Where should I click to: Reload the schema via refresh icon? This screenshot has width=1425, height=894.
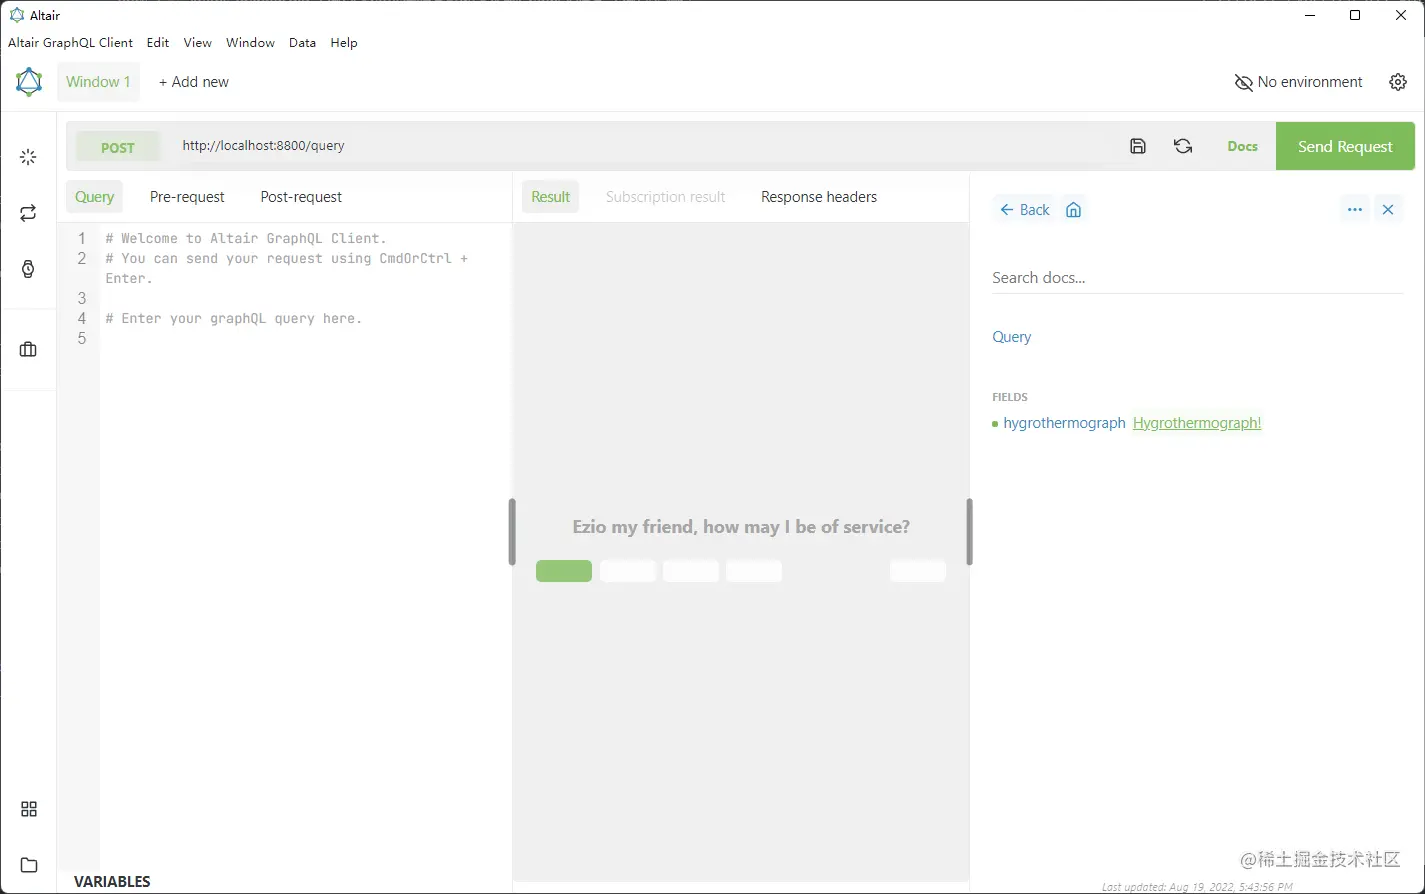[x=1183, y=145]
